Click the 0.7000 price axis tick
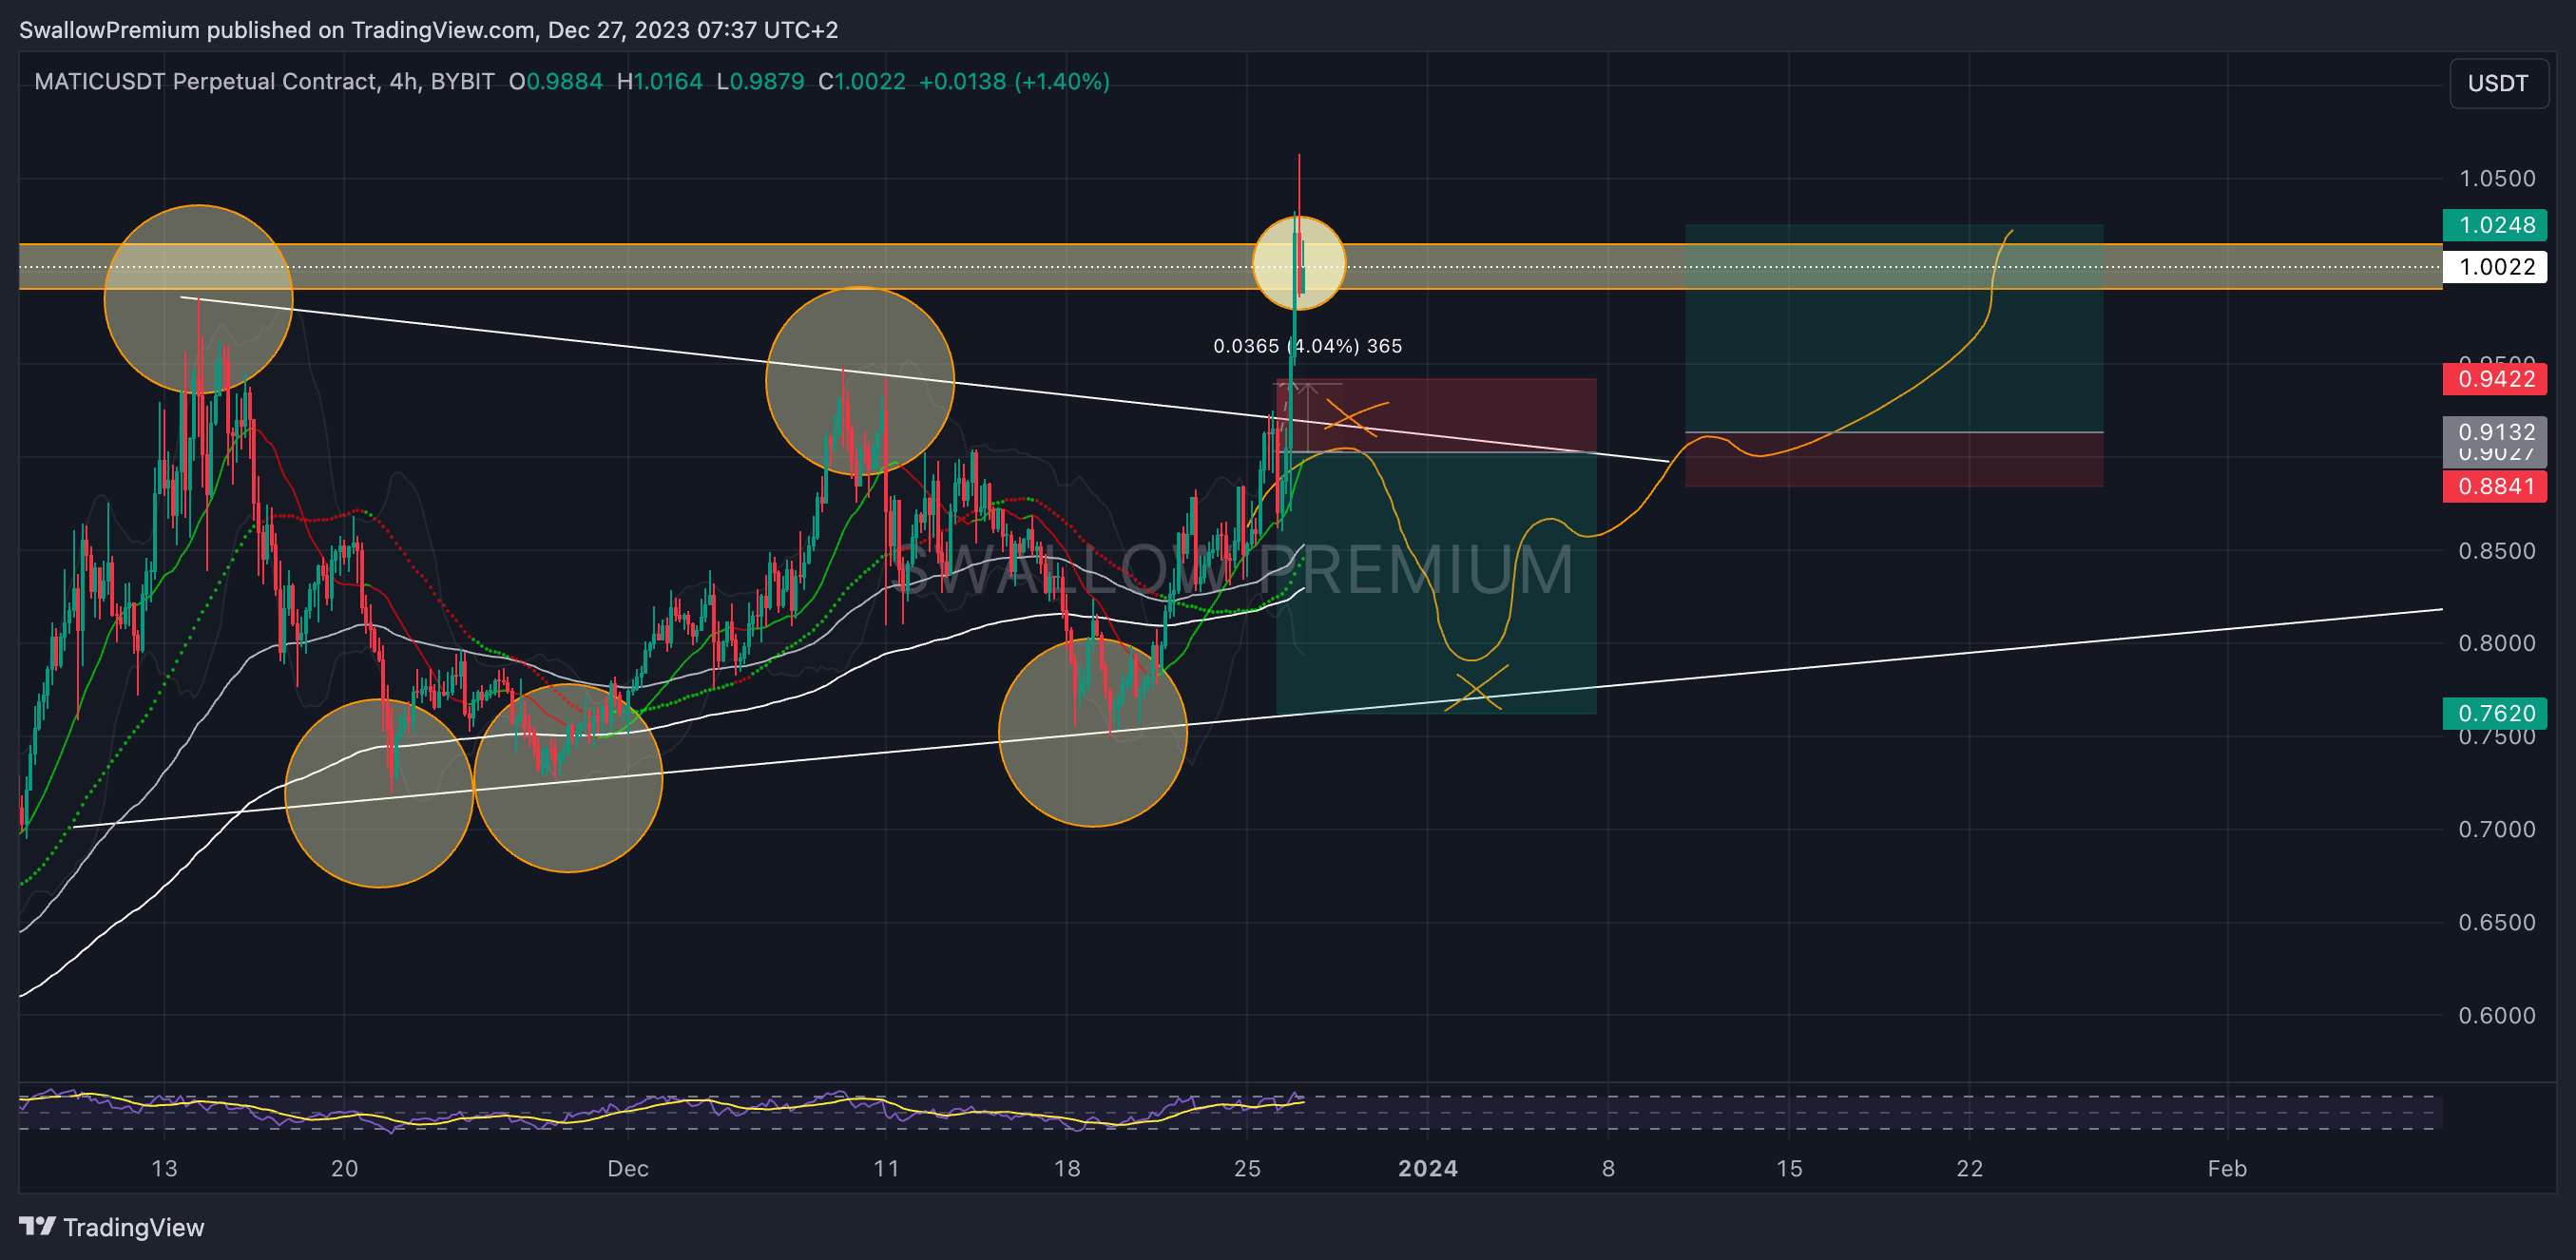2576x1260 pixels. (2497, 829)
